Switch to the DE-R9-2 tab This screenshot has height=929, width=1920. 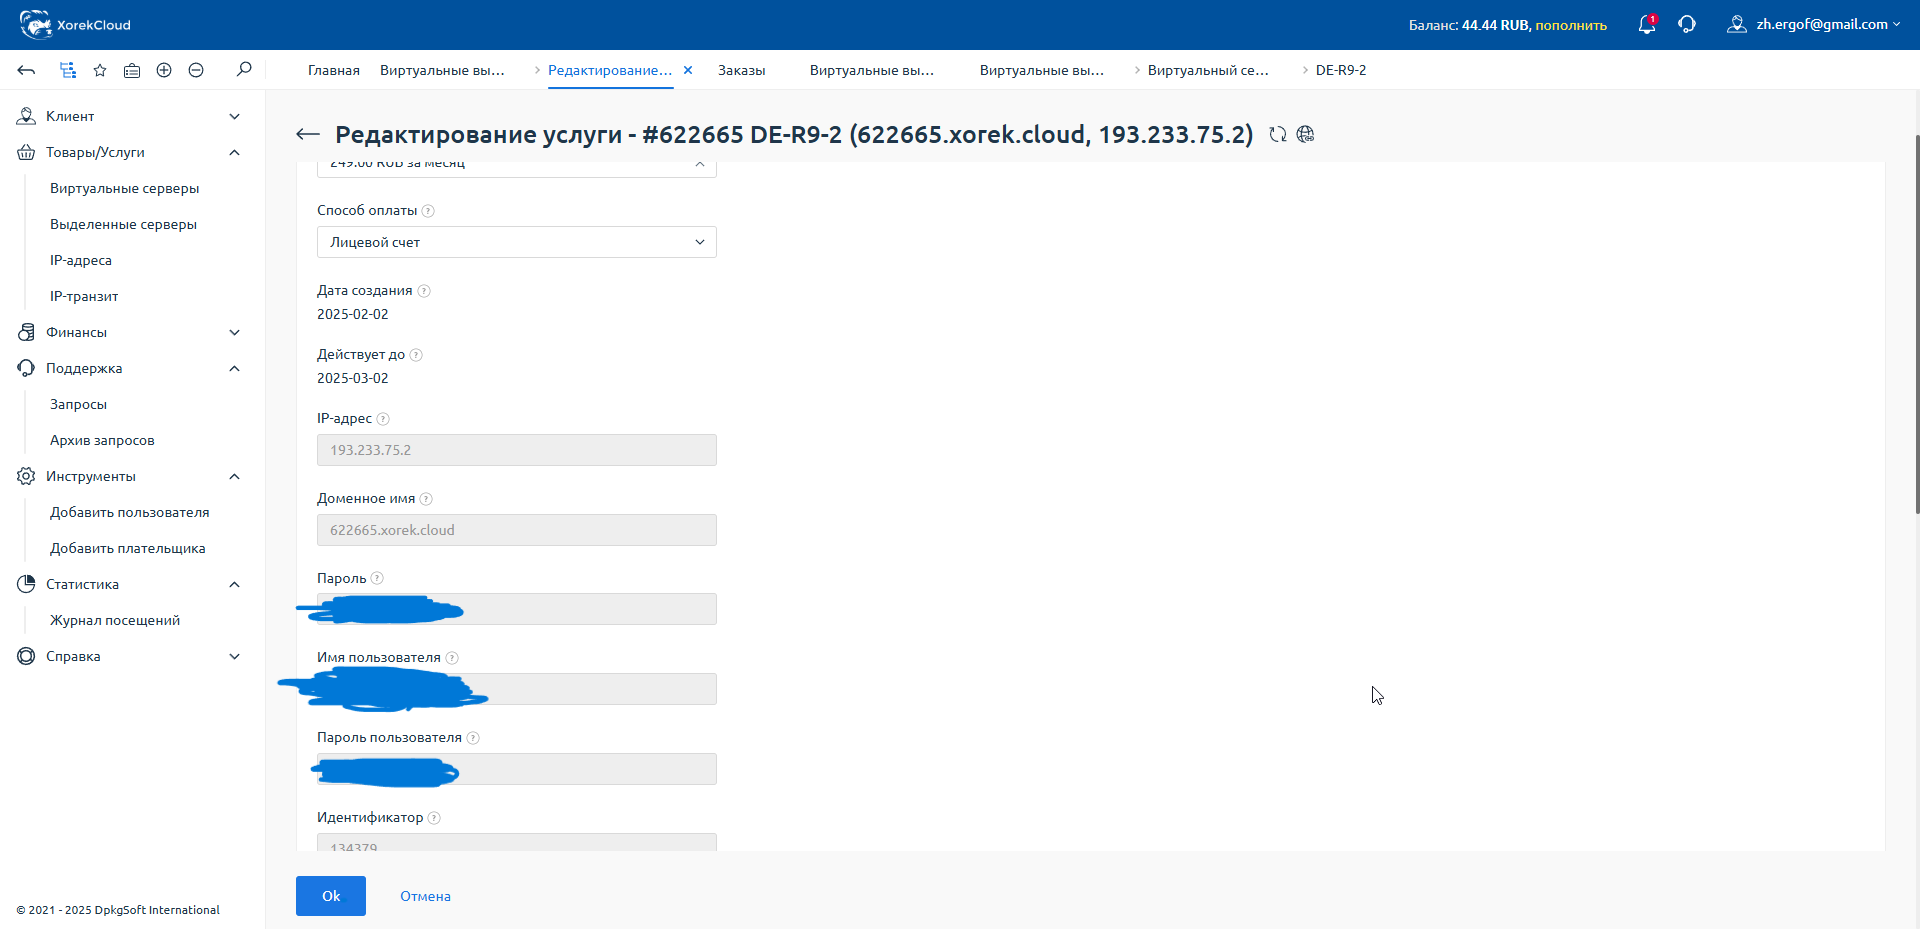tap(1341, 70)
